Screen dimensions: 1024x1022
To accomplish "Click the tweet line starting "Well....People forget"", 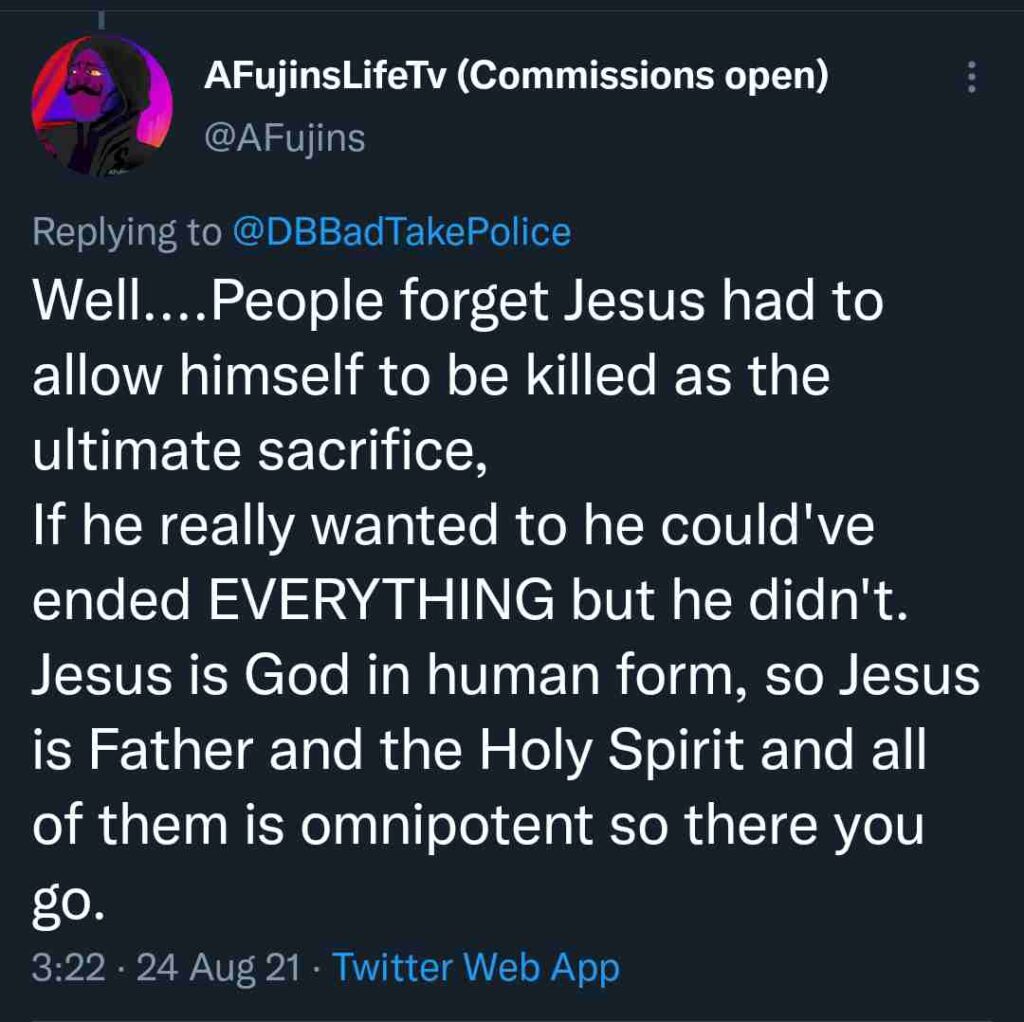I will (x=457, y=301).
